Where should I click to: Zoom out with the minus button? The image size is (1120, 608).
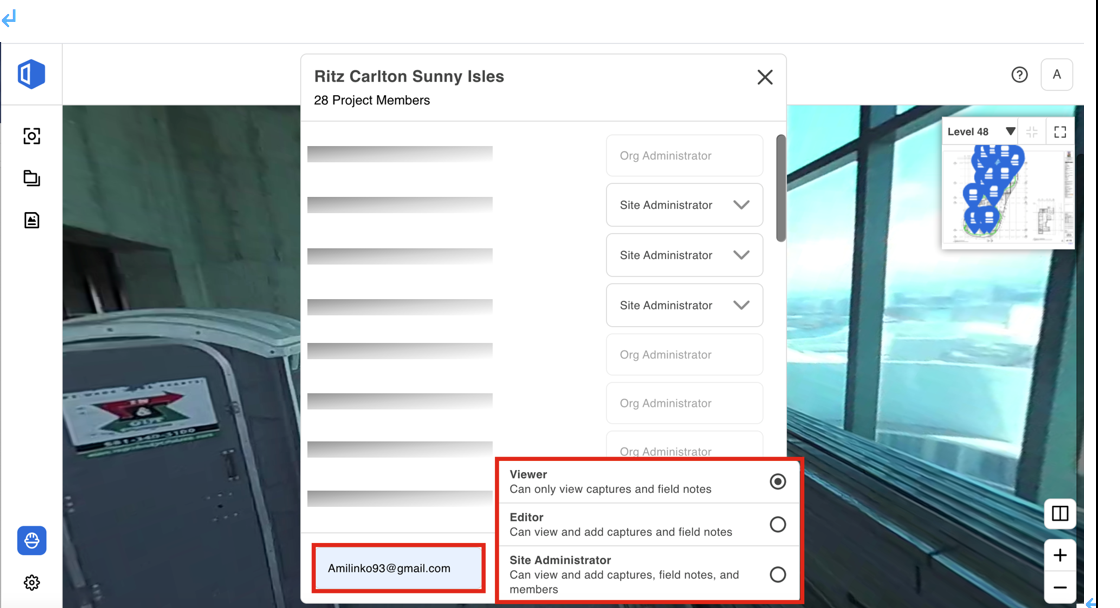(1060, 588)
